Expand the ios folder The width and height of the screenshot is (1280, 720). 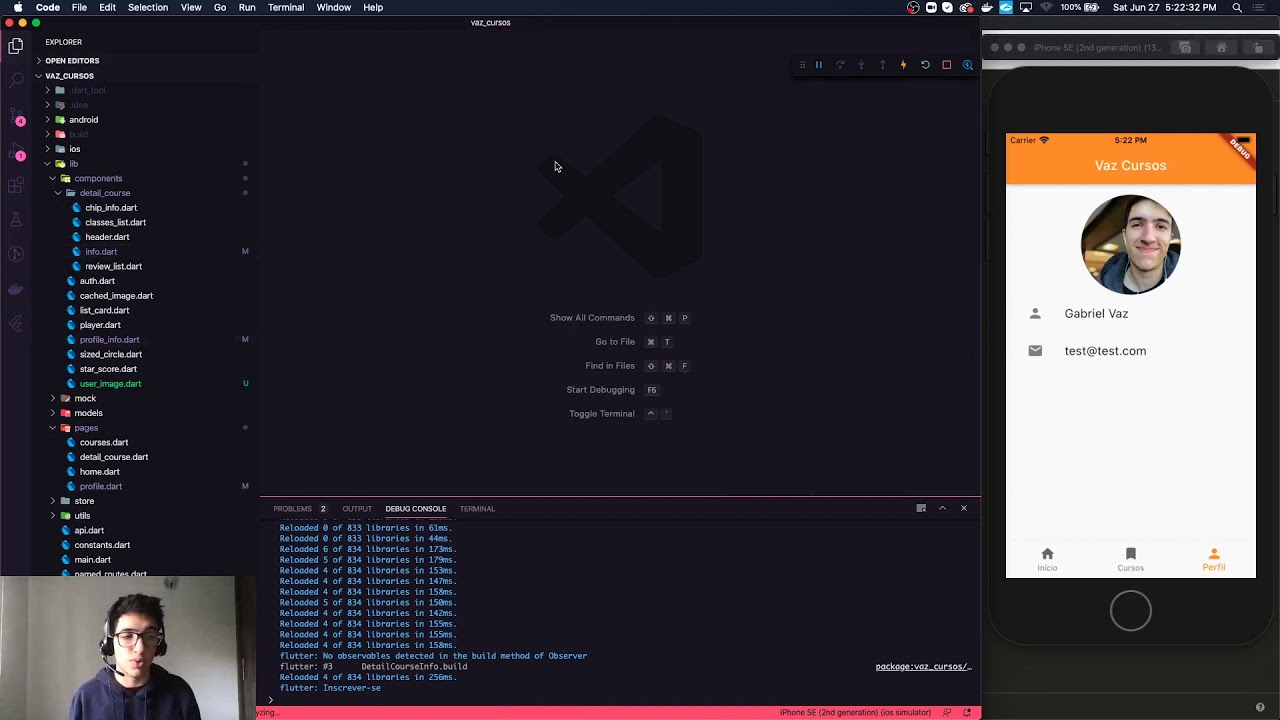click(74, 149)
